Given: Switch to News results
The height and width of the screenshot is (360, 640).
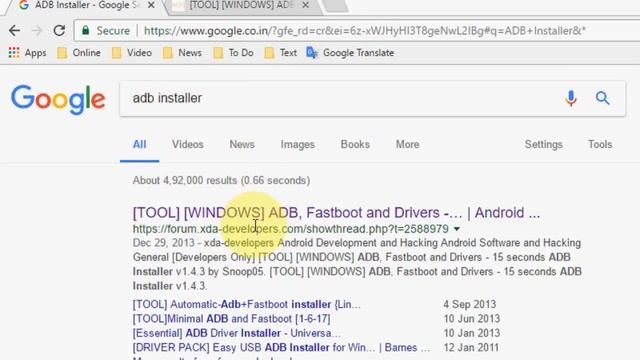Looking at the screenshot, I should click(242, 144).
